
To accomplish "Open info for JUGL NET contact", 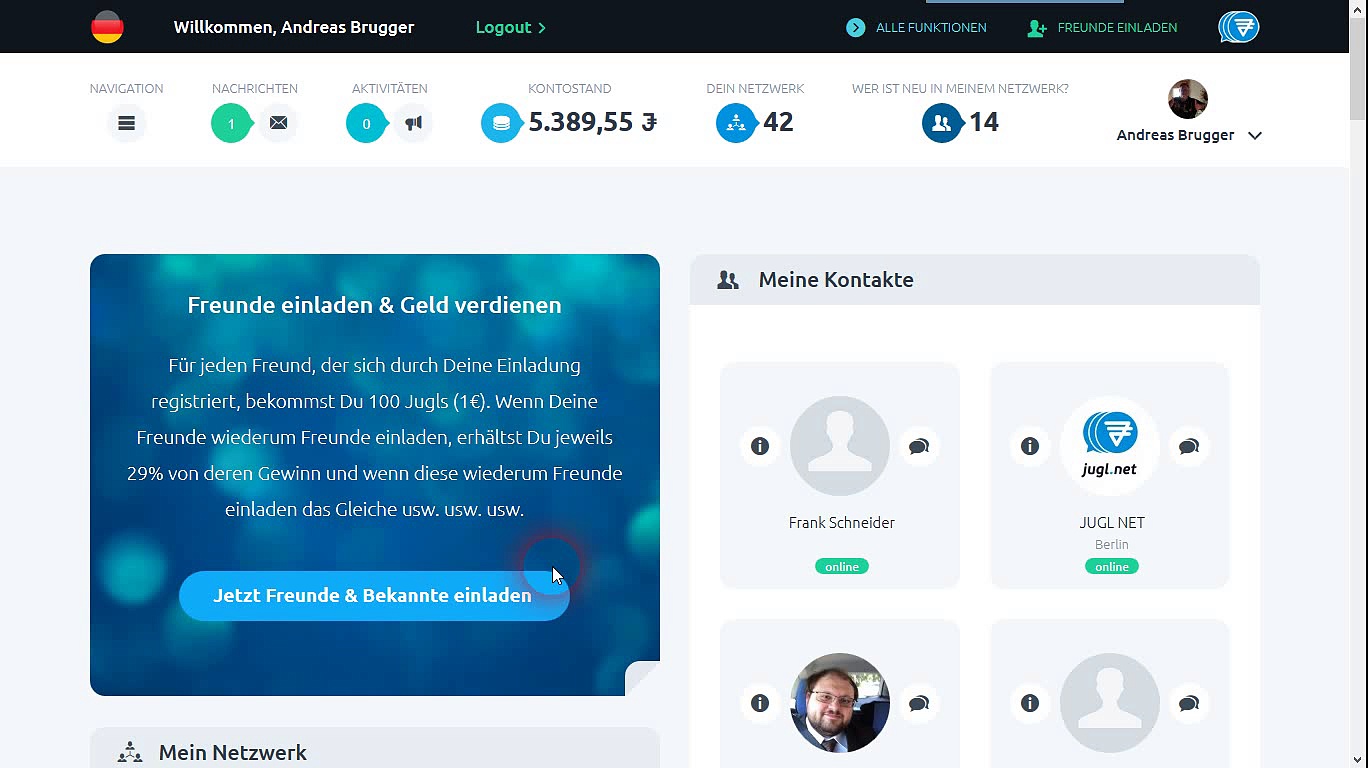I will (1030, 446).
